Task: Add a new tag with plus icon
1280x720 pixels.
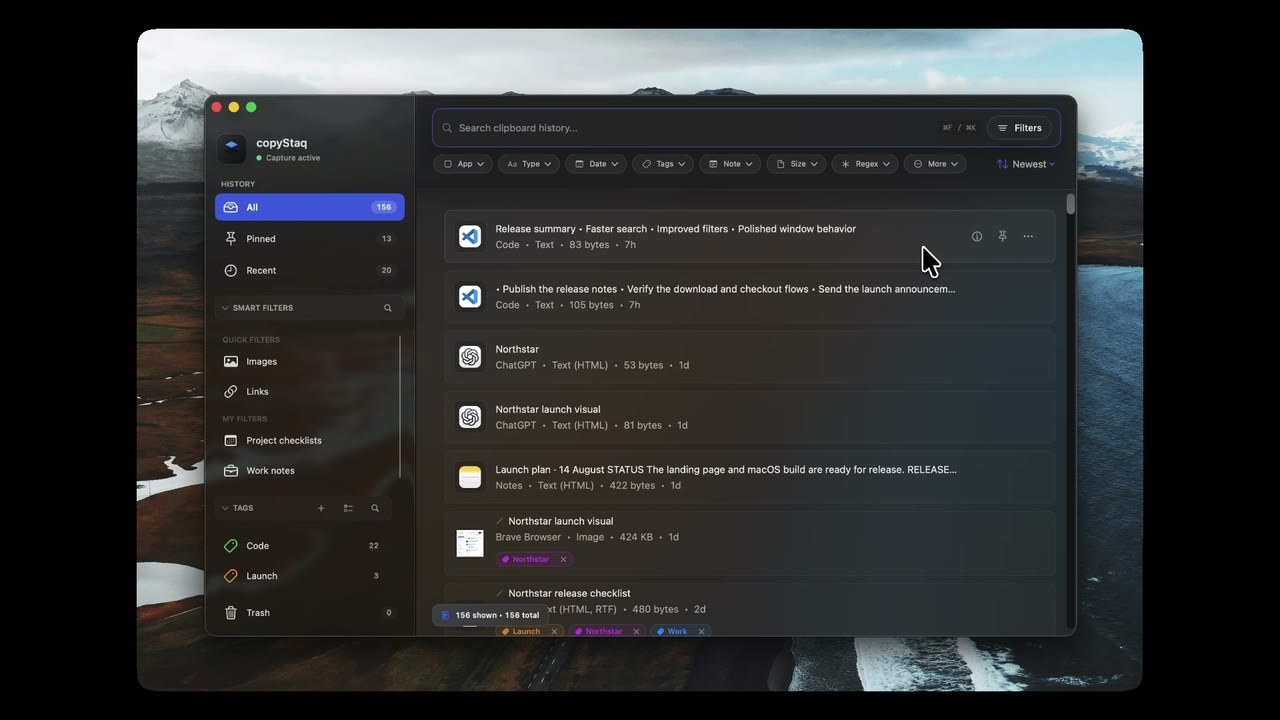Action: pyautogui.click(x=321, y=508)
